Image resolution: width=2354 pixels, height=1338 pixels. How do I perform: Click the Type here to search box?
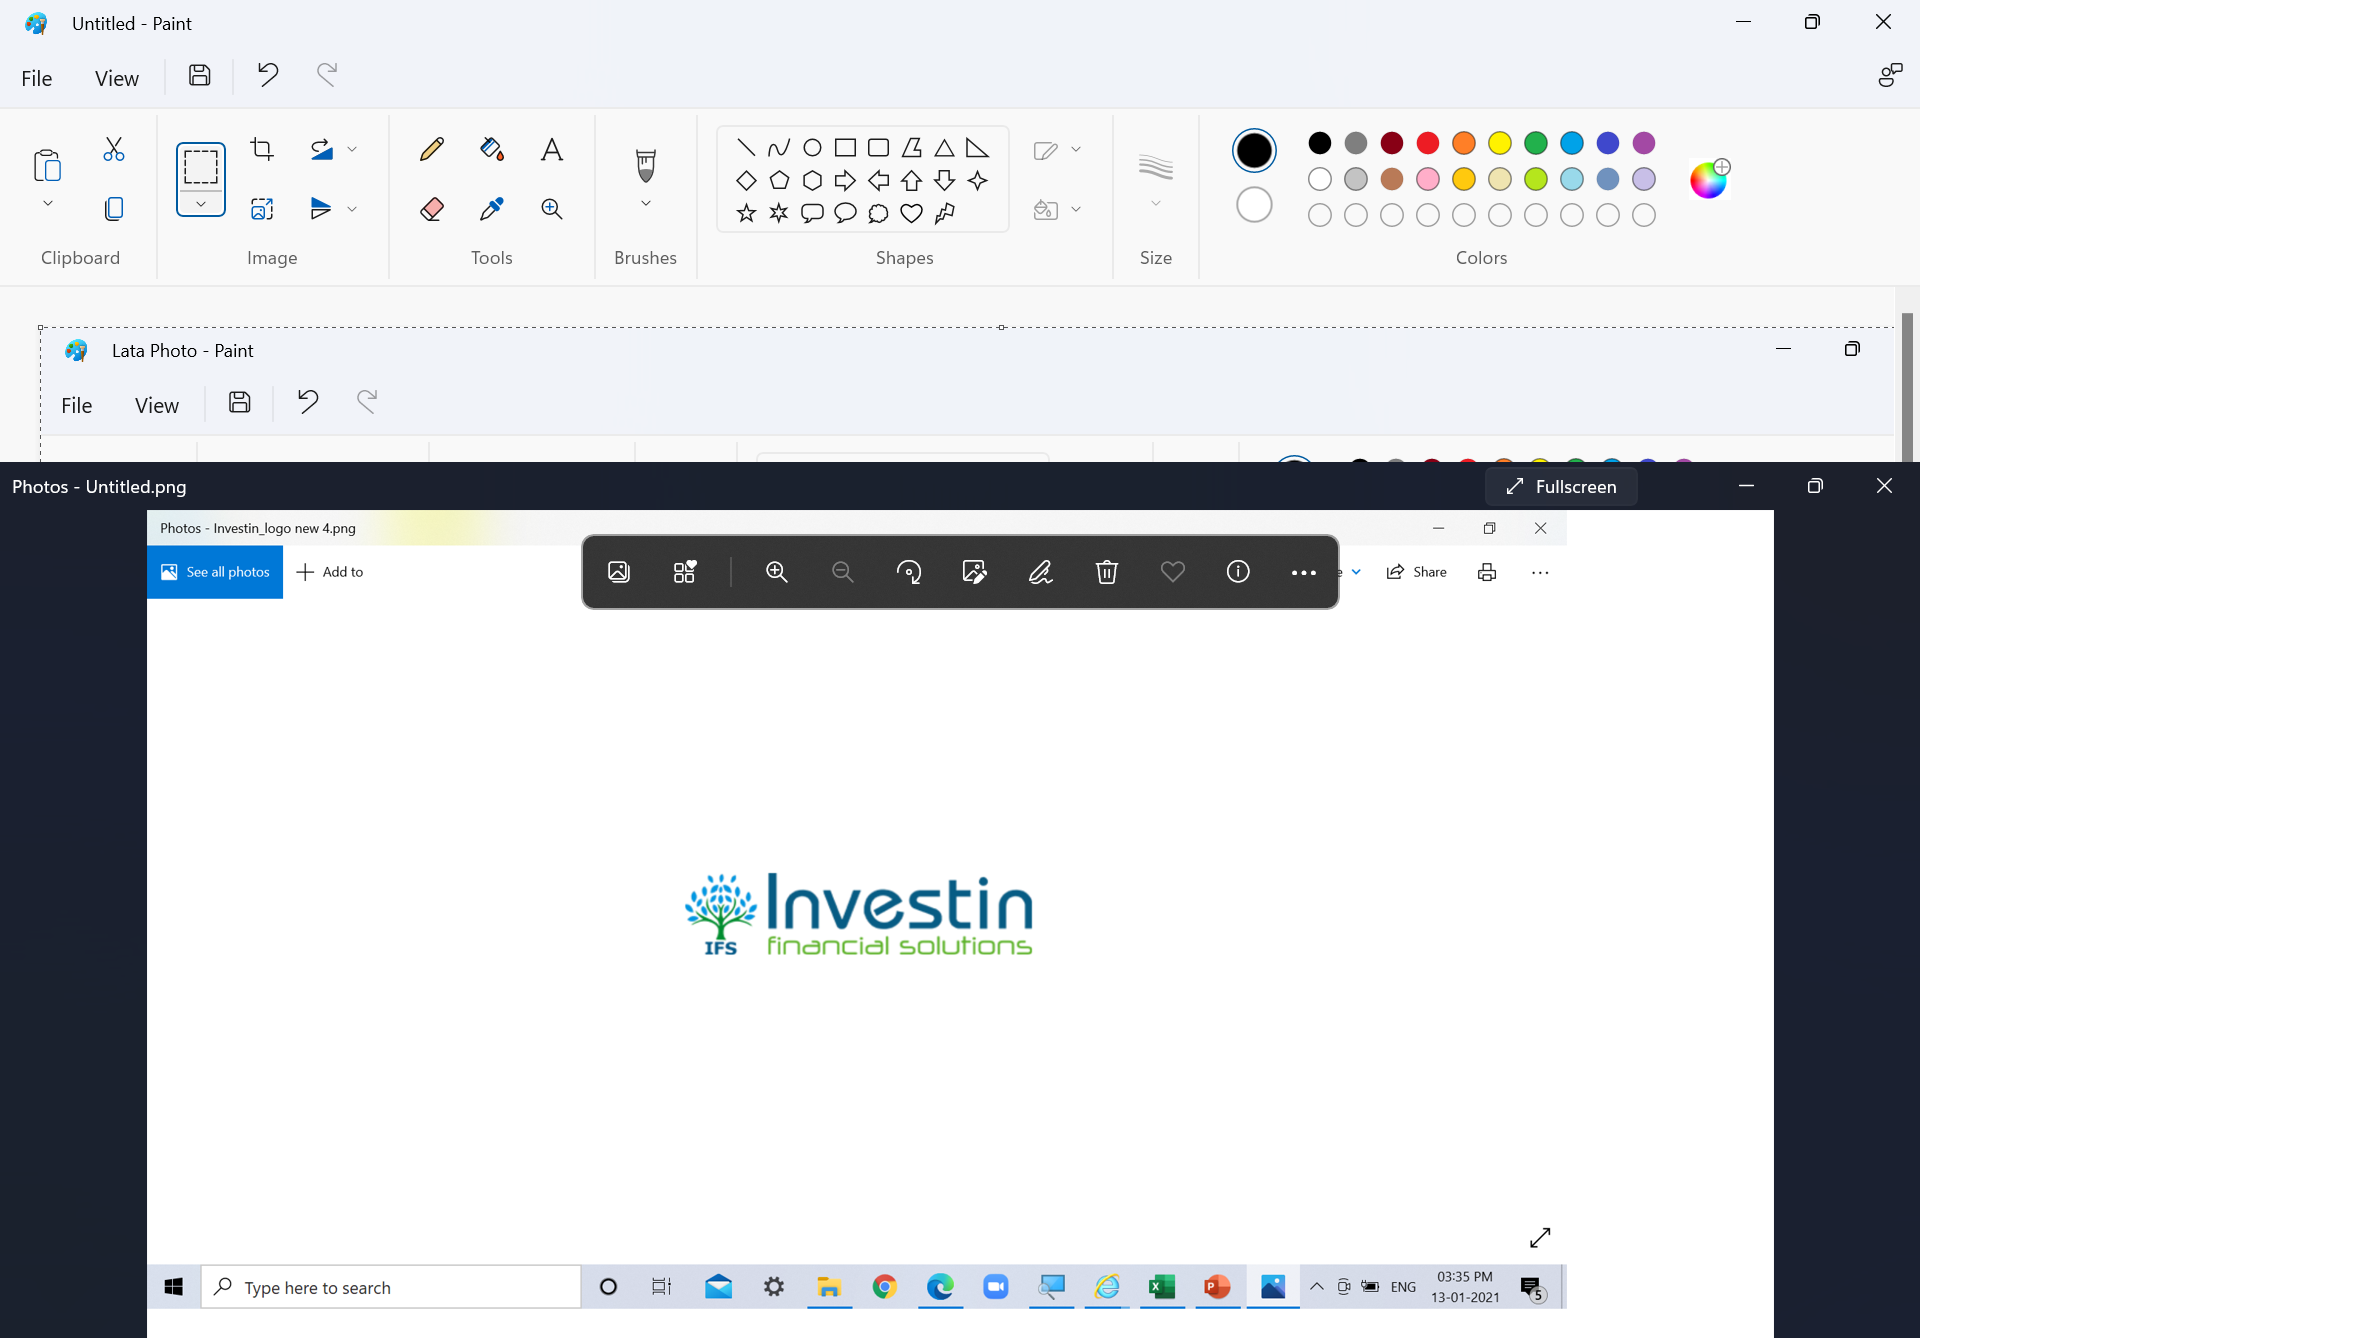(x=391, y=1287)
